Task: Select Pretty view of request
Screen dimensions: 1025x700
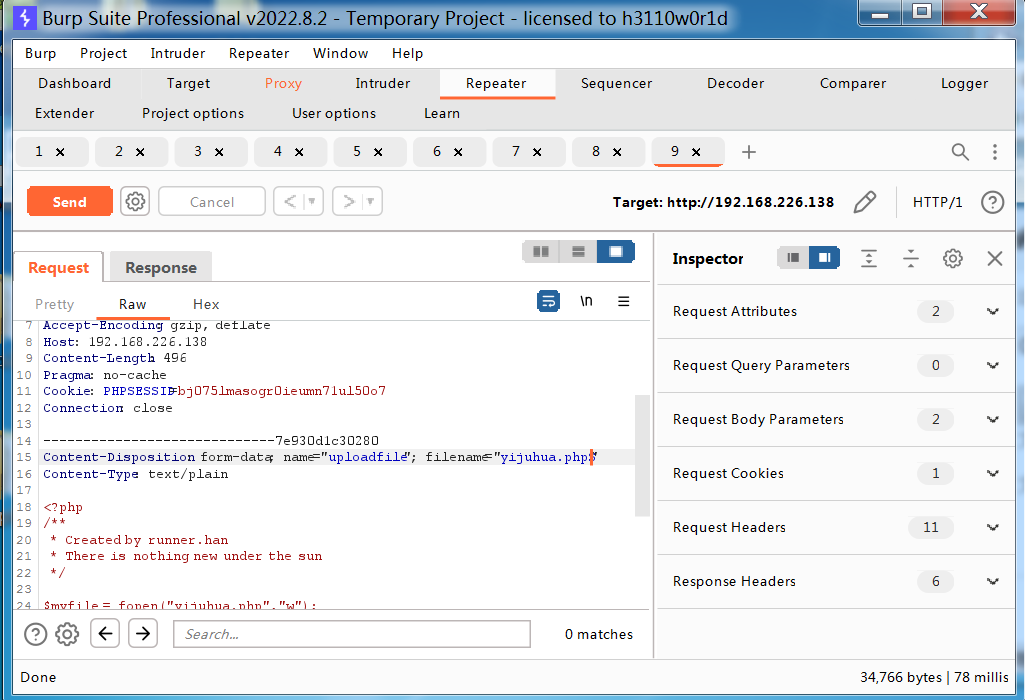Action: click(x=54, y=304)
